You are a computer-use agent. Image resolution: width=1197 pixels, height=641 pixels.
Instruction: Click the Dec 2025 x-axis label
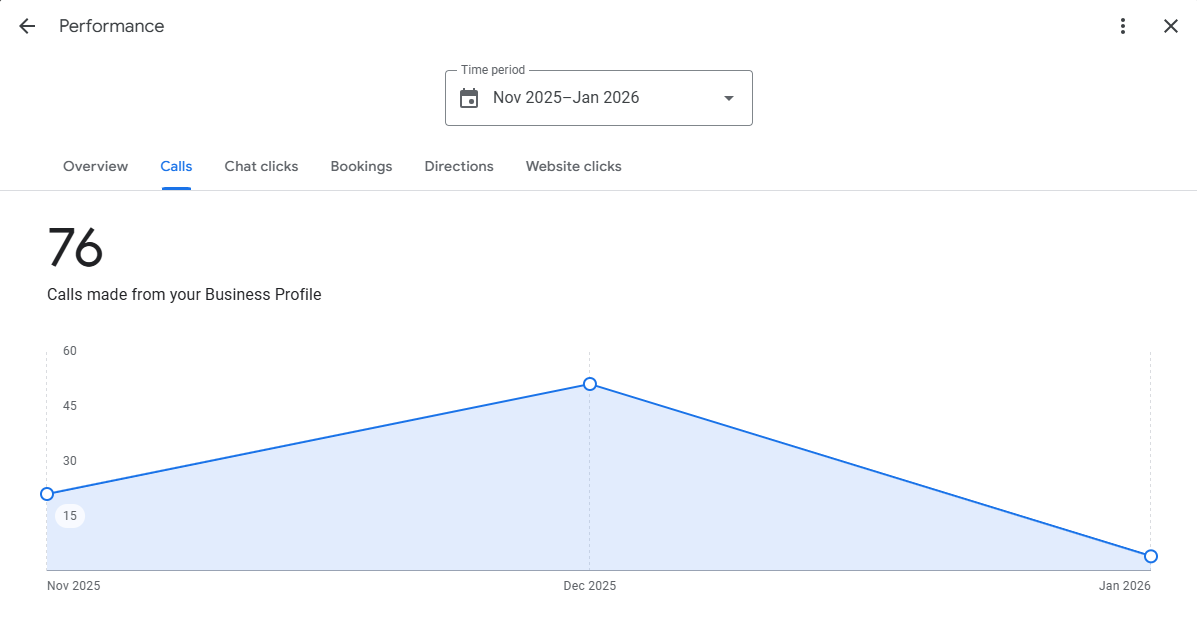(x=590, y=586)
